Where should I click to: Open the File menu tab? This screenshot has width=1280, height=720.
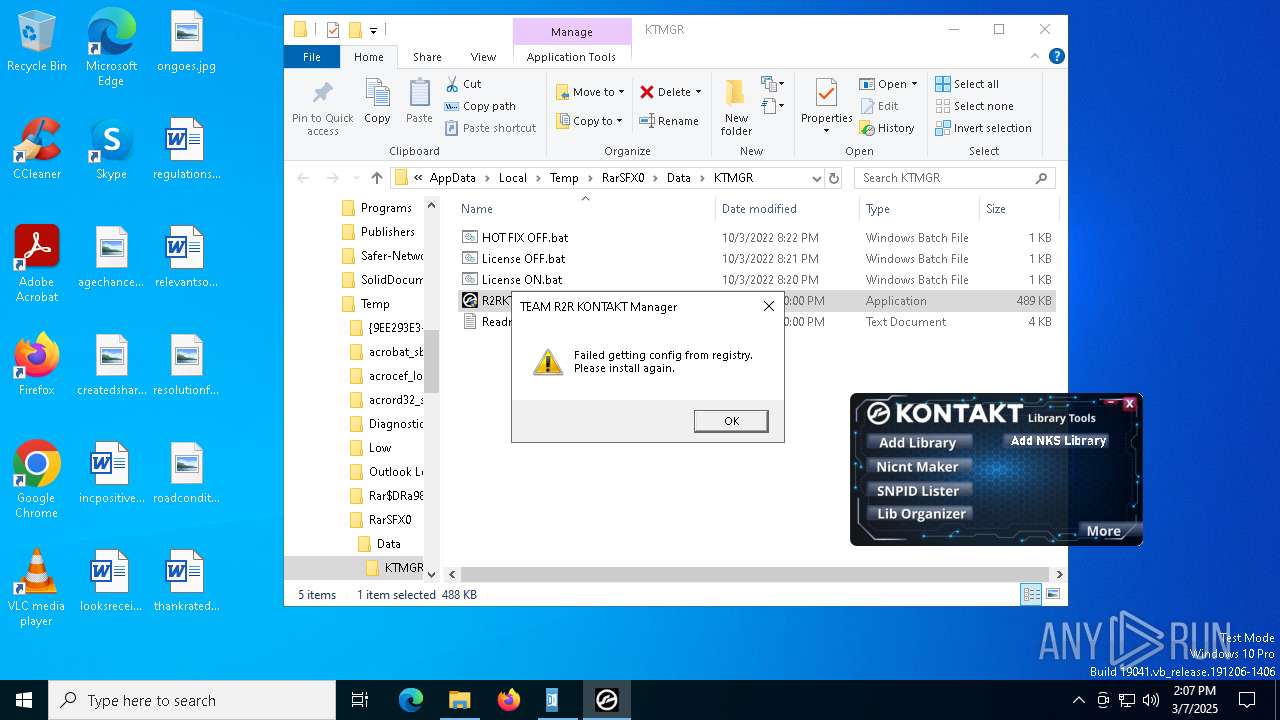[x=312, y=57]
